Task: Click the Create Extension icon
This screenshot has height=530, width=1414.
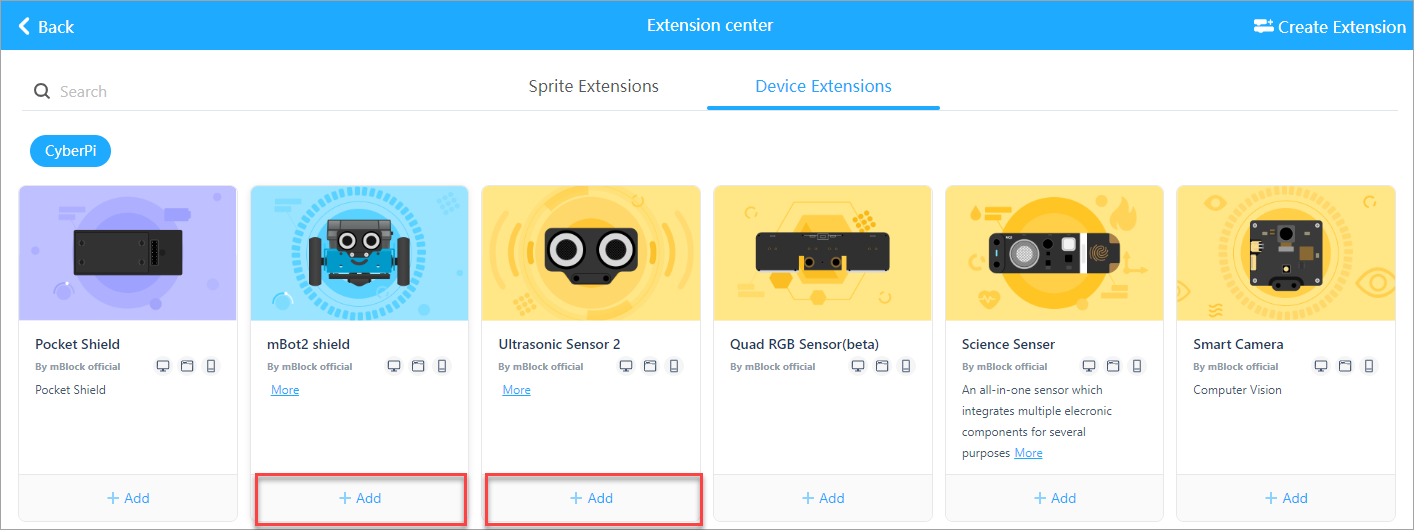Action: point(1263,26)
